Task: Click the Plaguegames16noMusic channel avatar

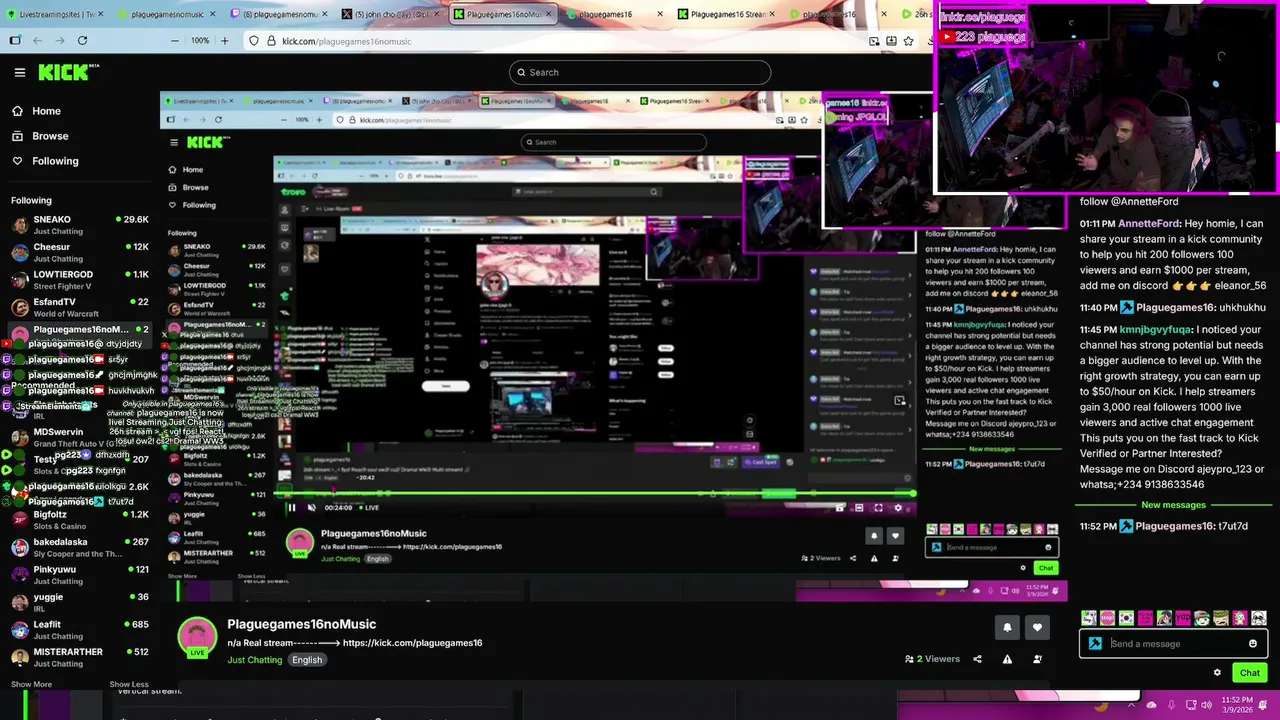Action: pos(197,637)
